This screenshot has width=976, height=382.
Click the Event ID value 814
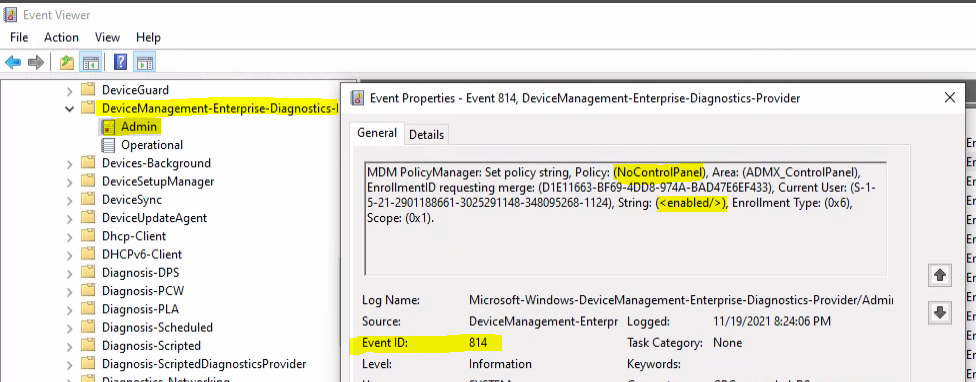[x=478, y=343]
